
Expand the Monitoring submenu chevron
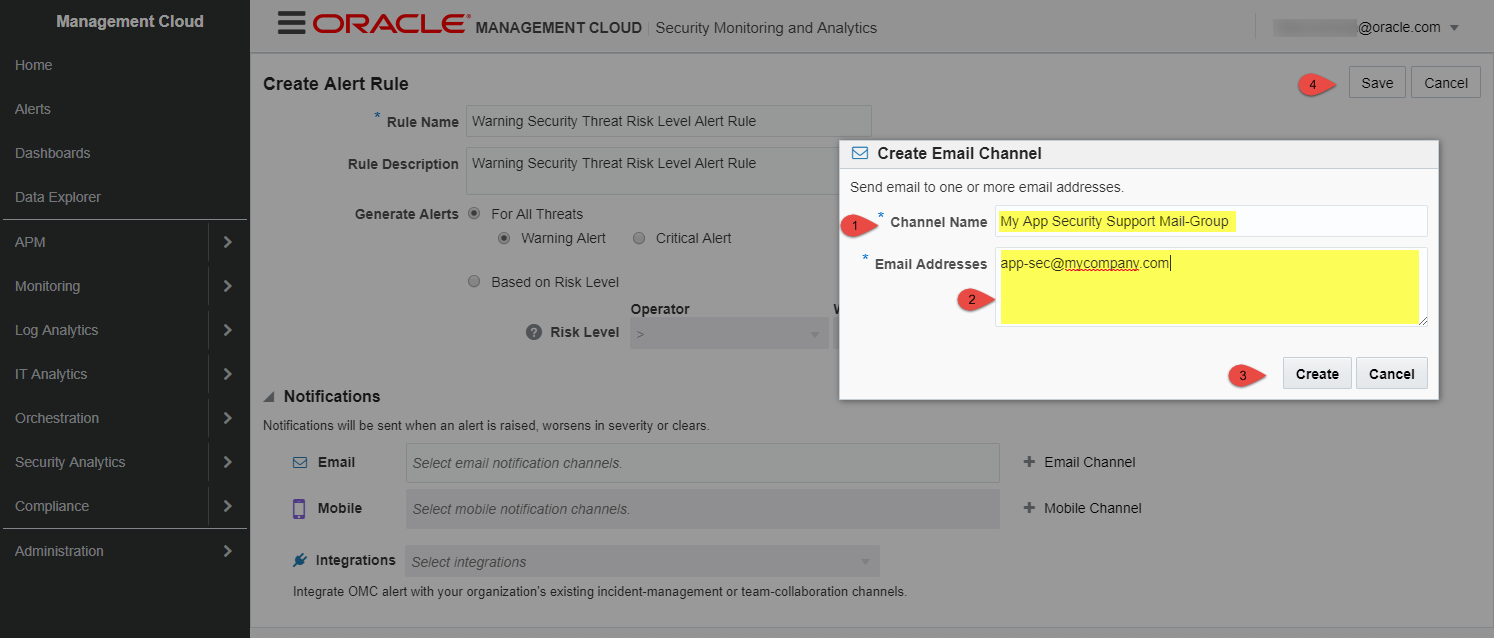[x=228, y=286]
